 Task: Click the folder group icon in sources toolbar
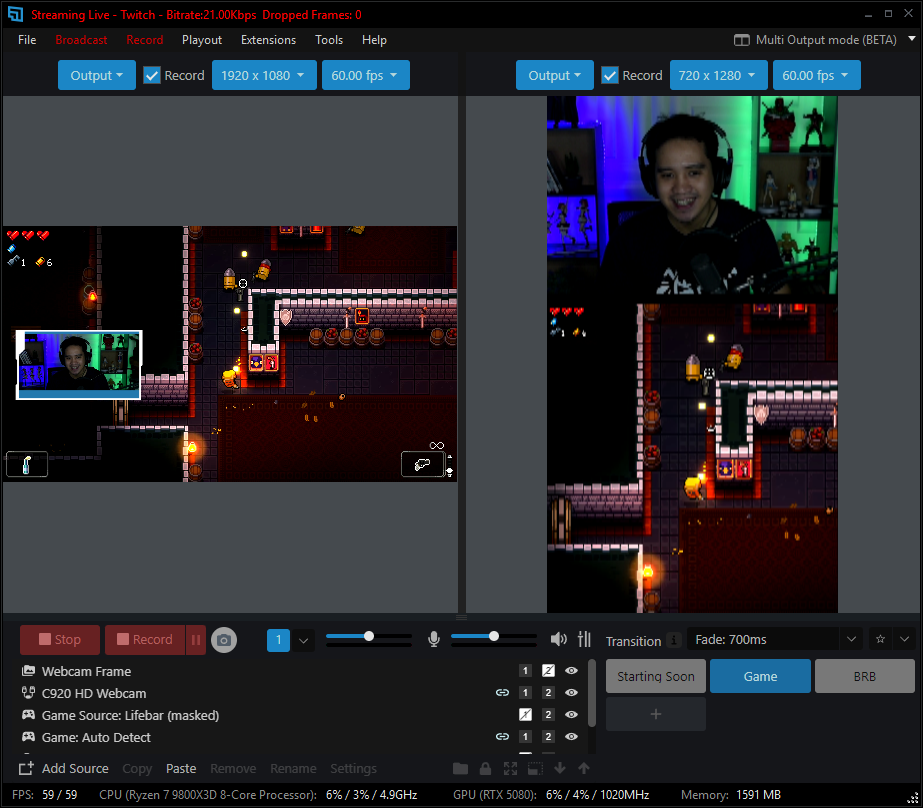(x=460, y=769)
